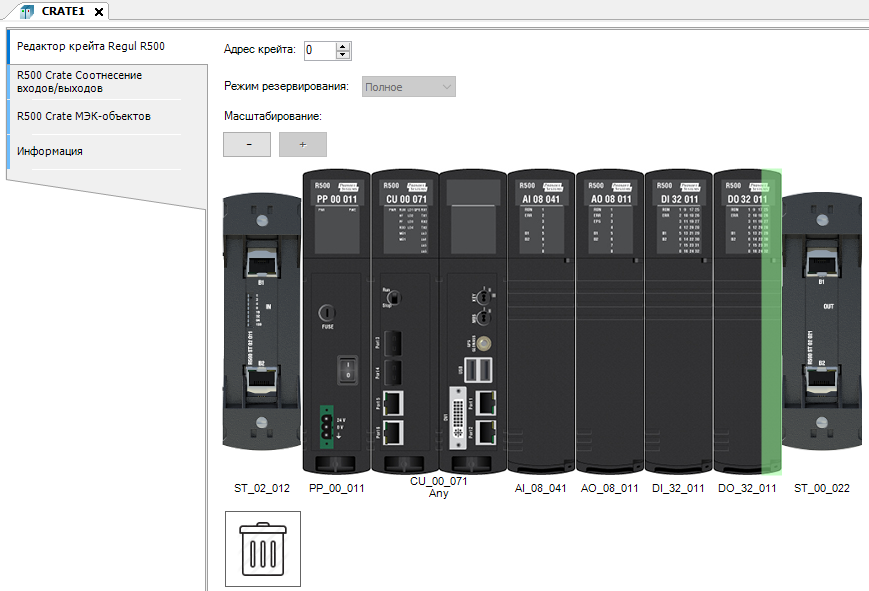869x591 pixels.
Task: Decrease crate address with down arrow
Action: point(343,54)
